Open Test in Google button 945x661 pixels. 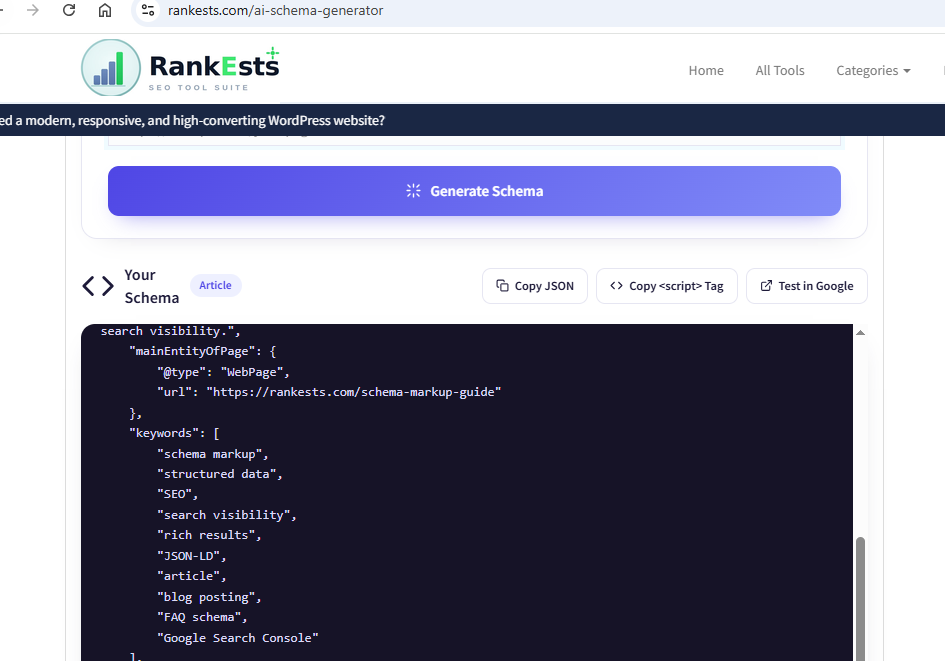pos(806,286)
